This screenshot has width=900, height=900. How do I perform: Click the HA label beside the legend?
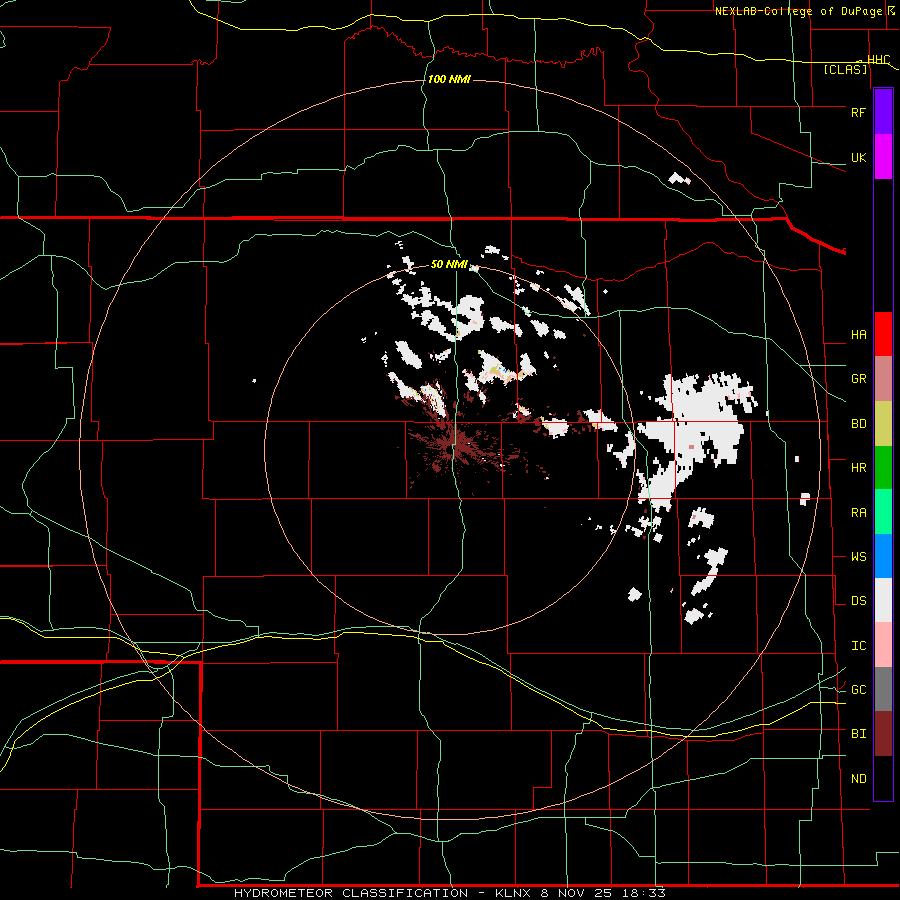coord(858,335)
